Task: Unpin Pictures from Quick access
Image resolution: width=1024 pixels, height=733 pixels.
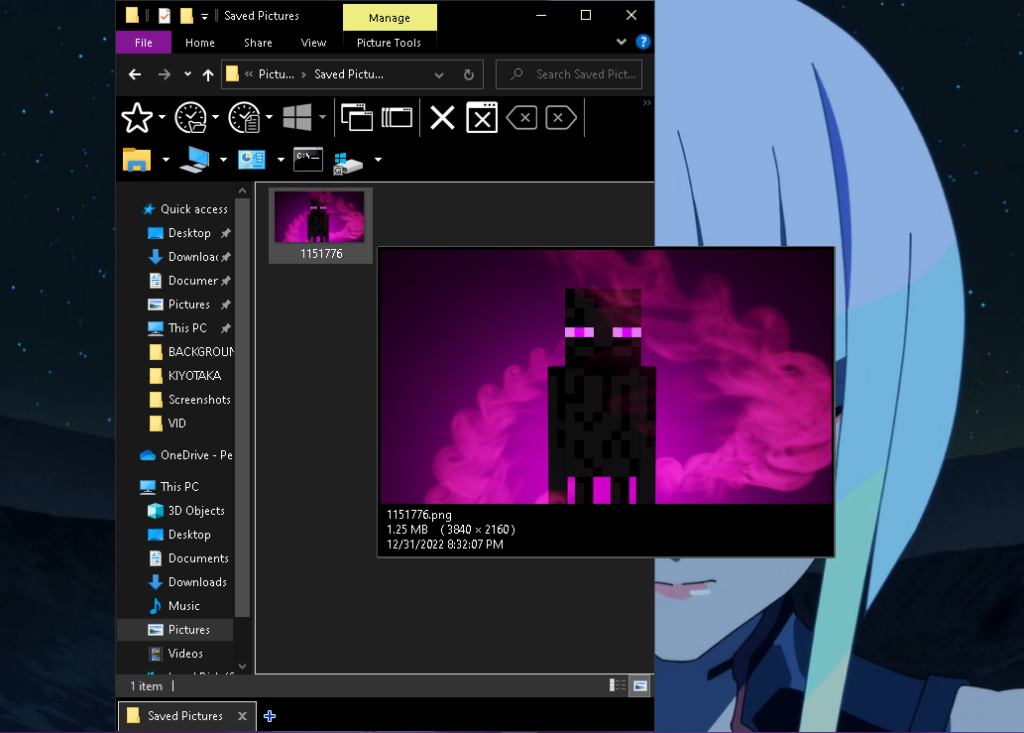Action: click(x=225, y=305)
